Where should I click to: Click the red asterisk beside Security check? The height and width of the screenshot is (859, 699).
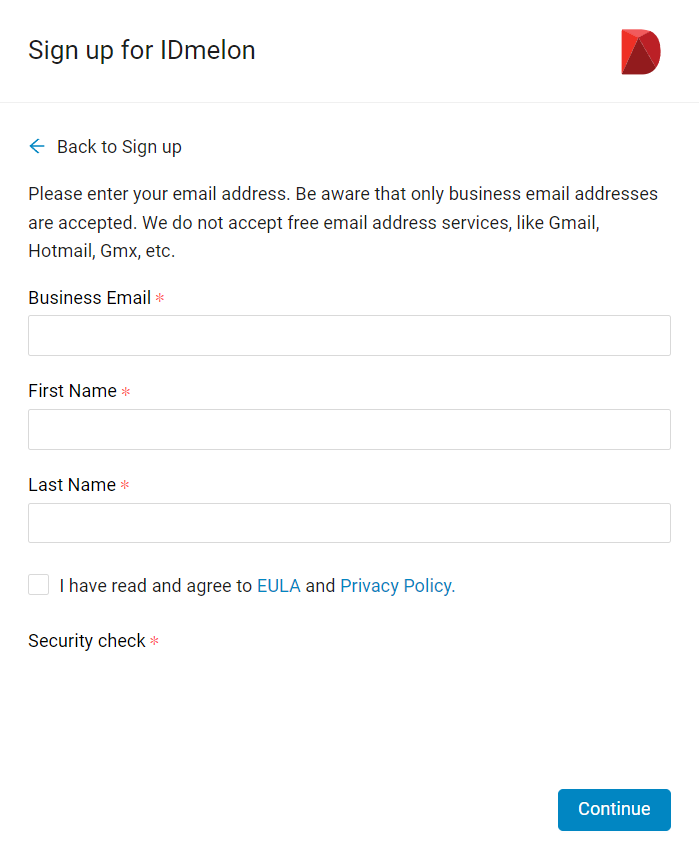coord(154,640)
